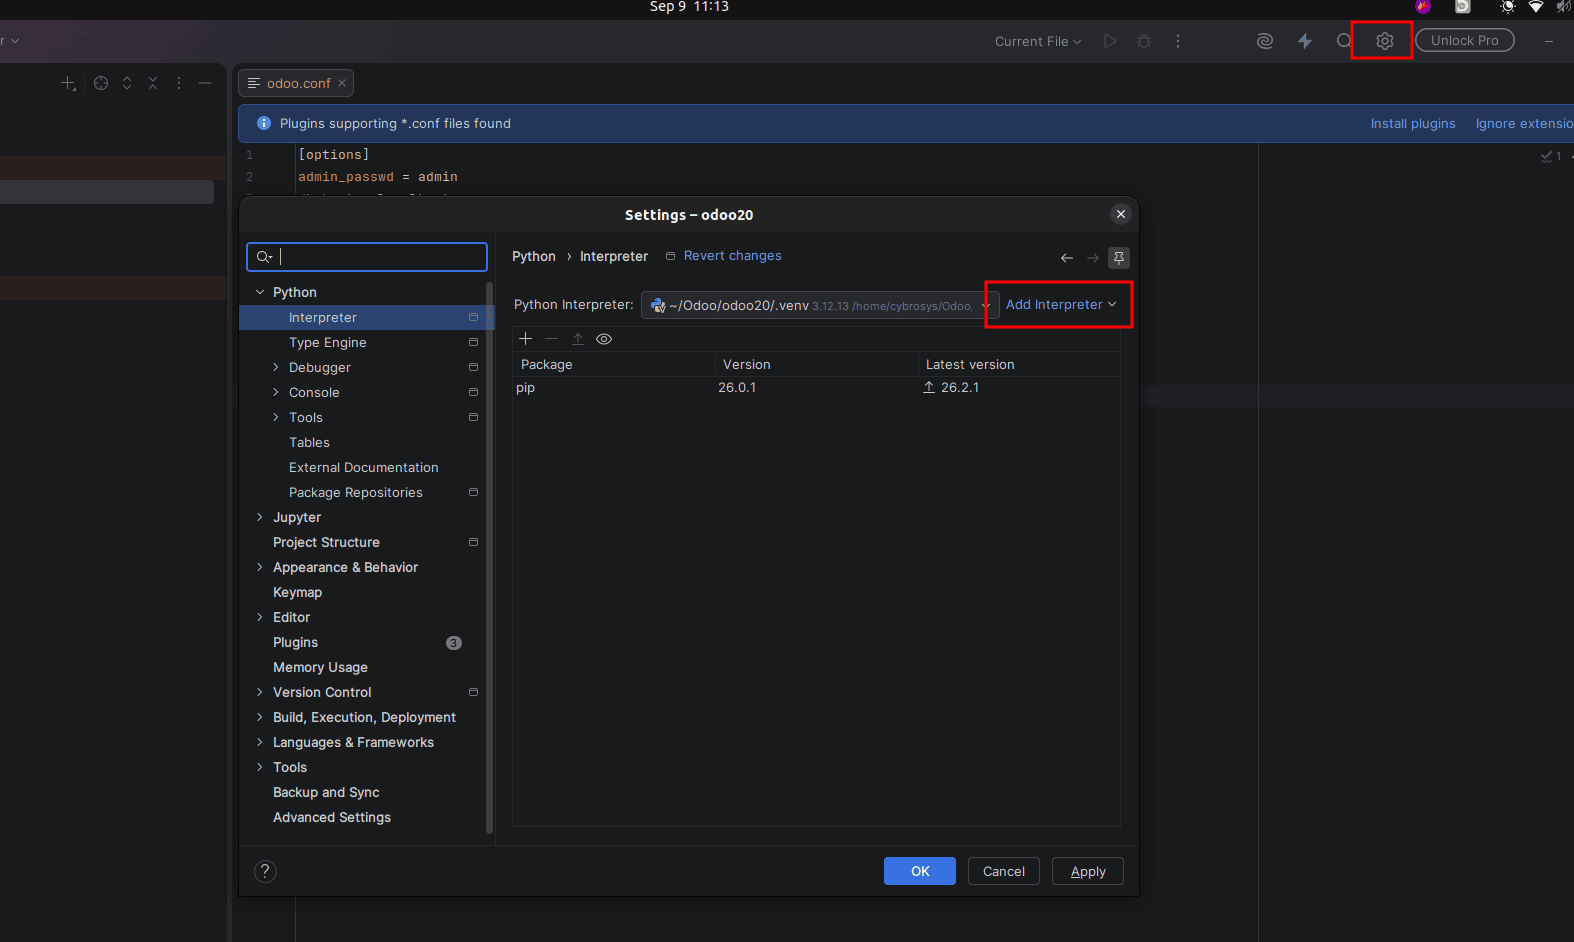Expand the Console settings node
Image resolution: width=1574 pixels, height=942 pixels.
click(x=276, y=392)
